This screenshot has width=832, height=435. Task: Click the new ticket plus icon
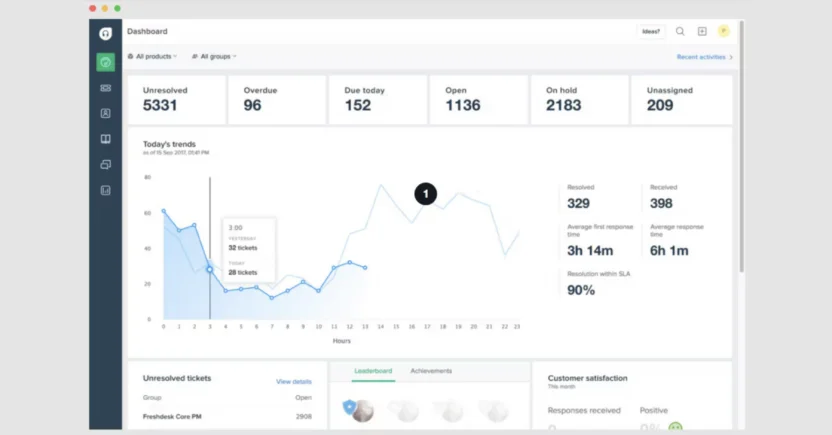[702, 32]
